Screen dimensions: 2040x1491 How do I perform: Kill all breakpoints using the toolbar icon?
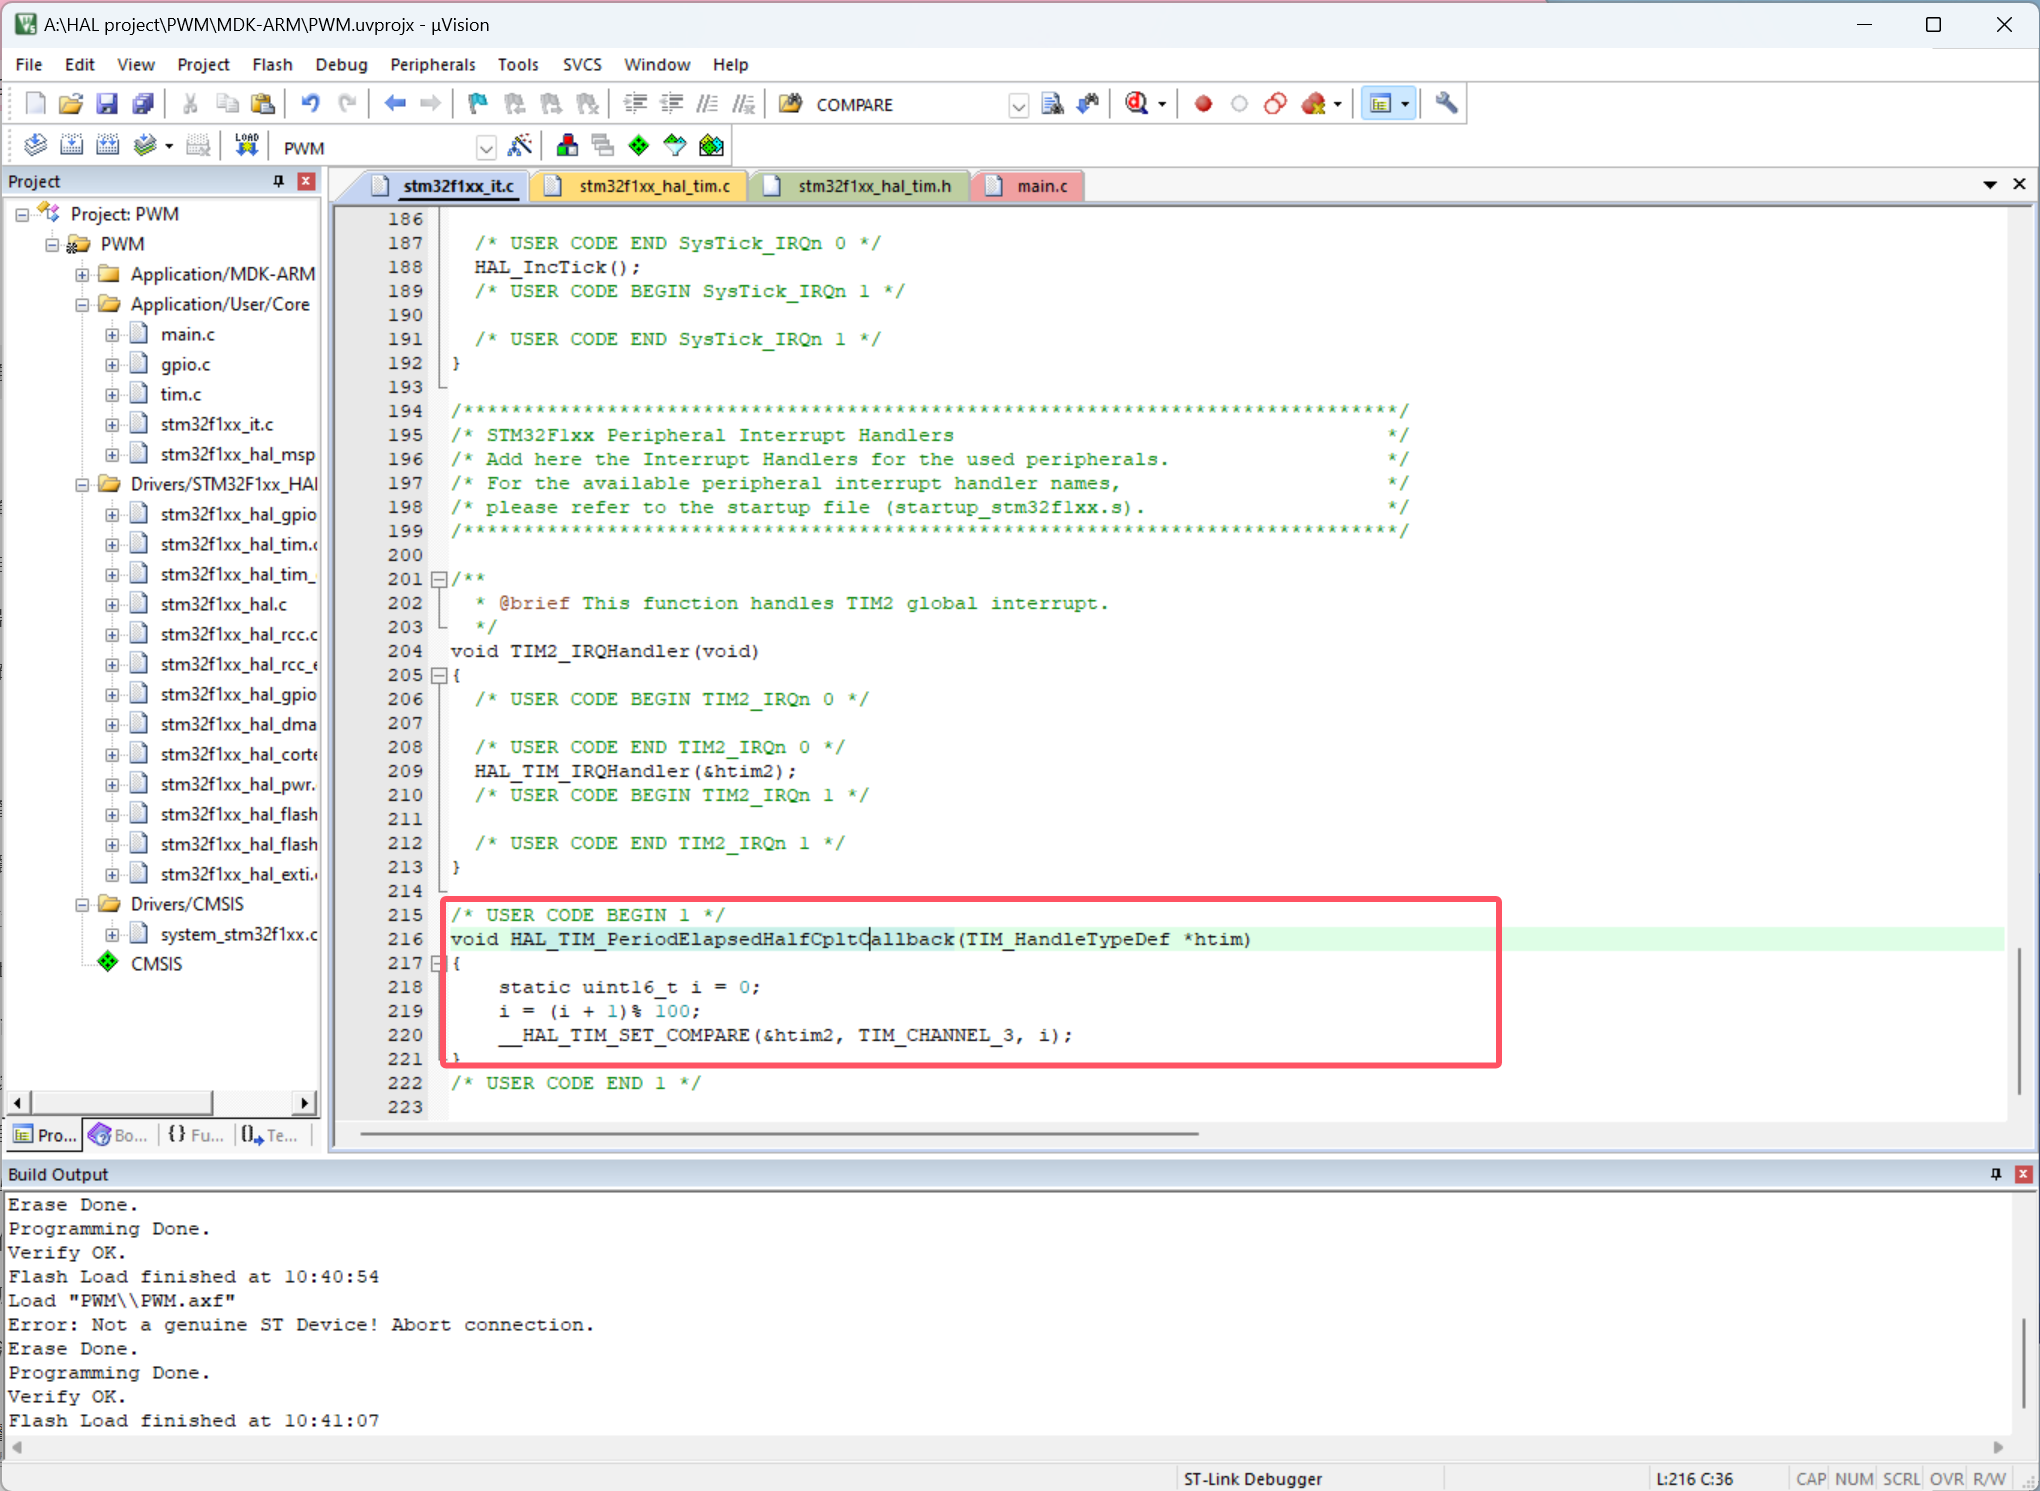point(1313,103)
